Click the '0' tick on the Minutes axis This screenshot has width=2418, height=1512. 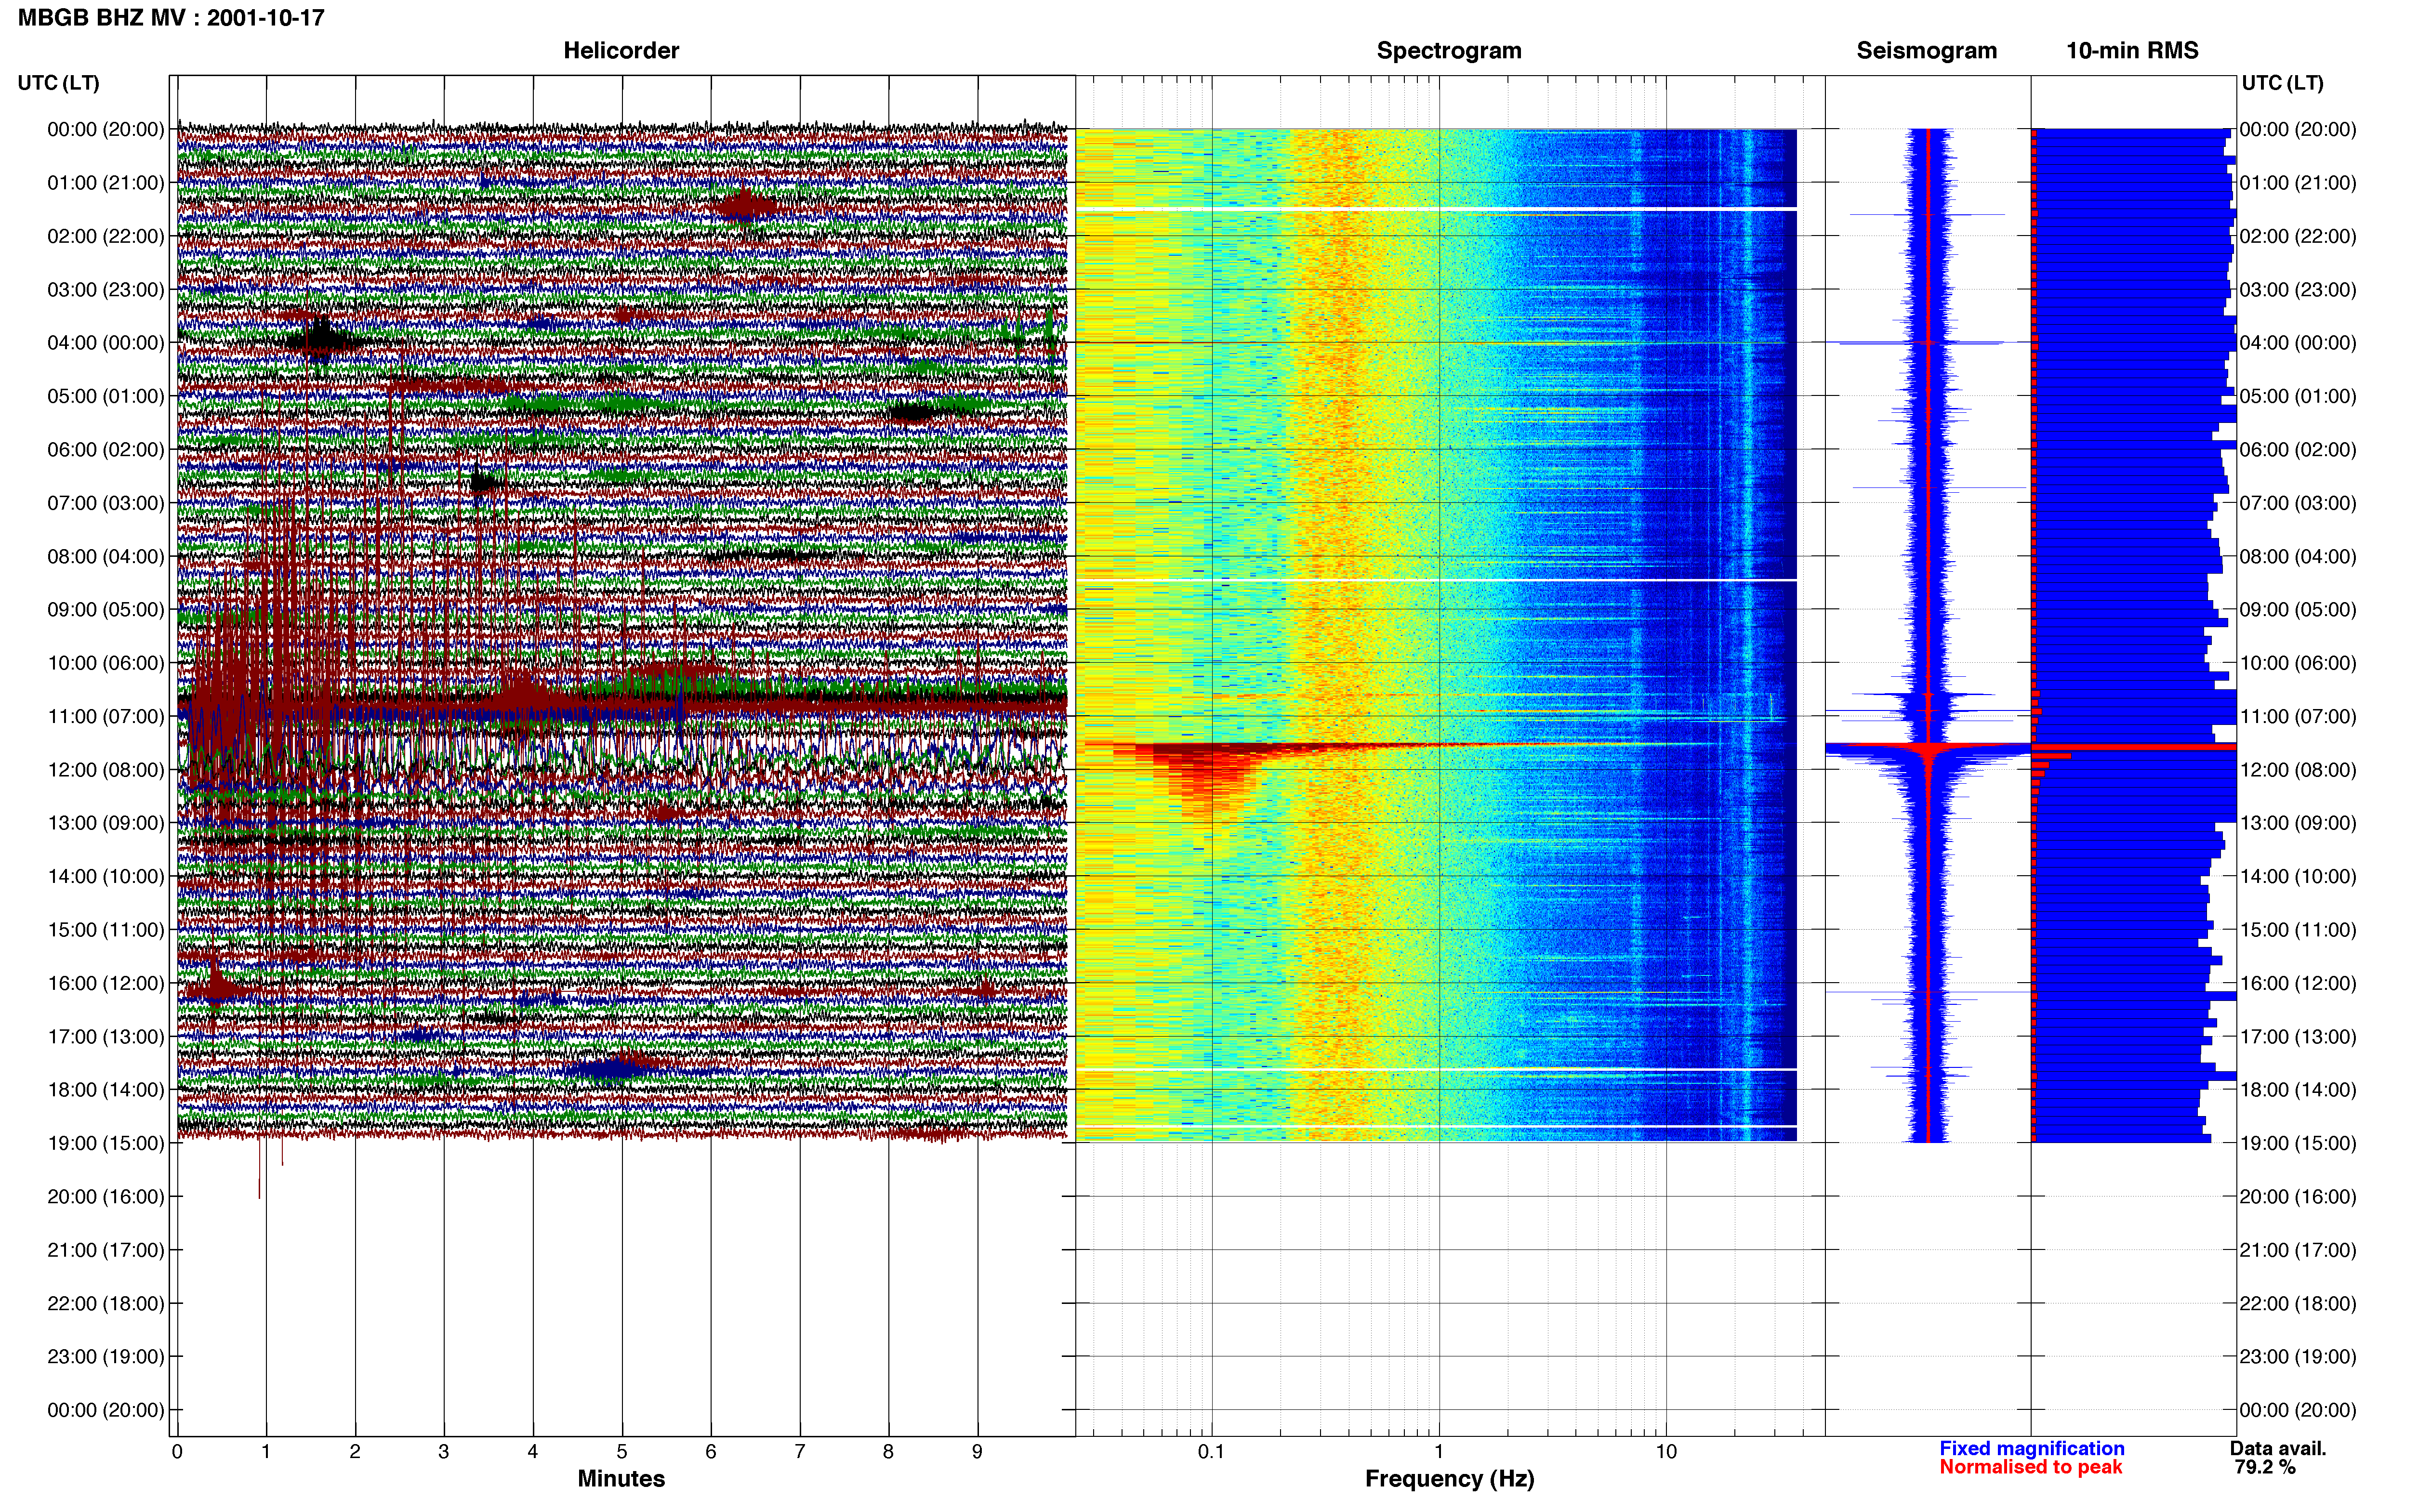177,1452
